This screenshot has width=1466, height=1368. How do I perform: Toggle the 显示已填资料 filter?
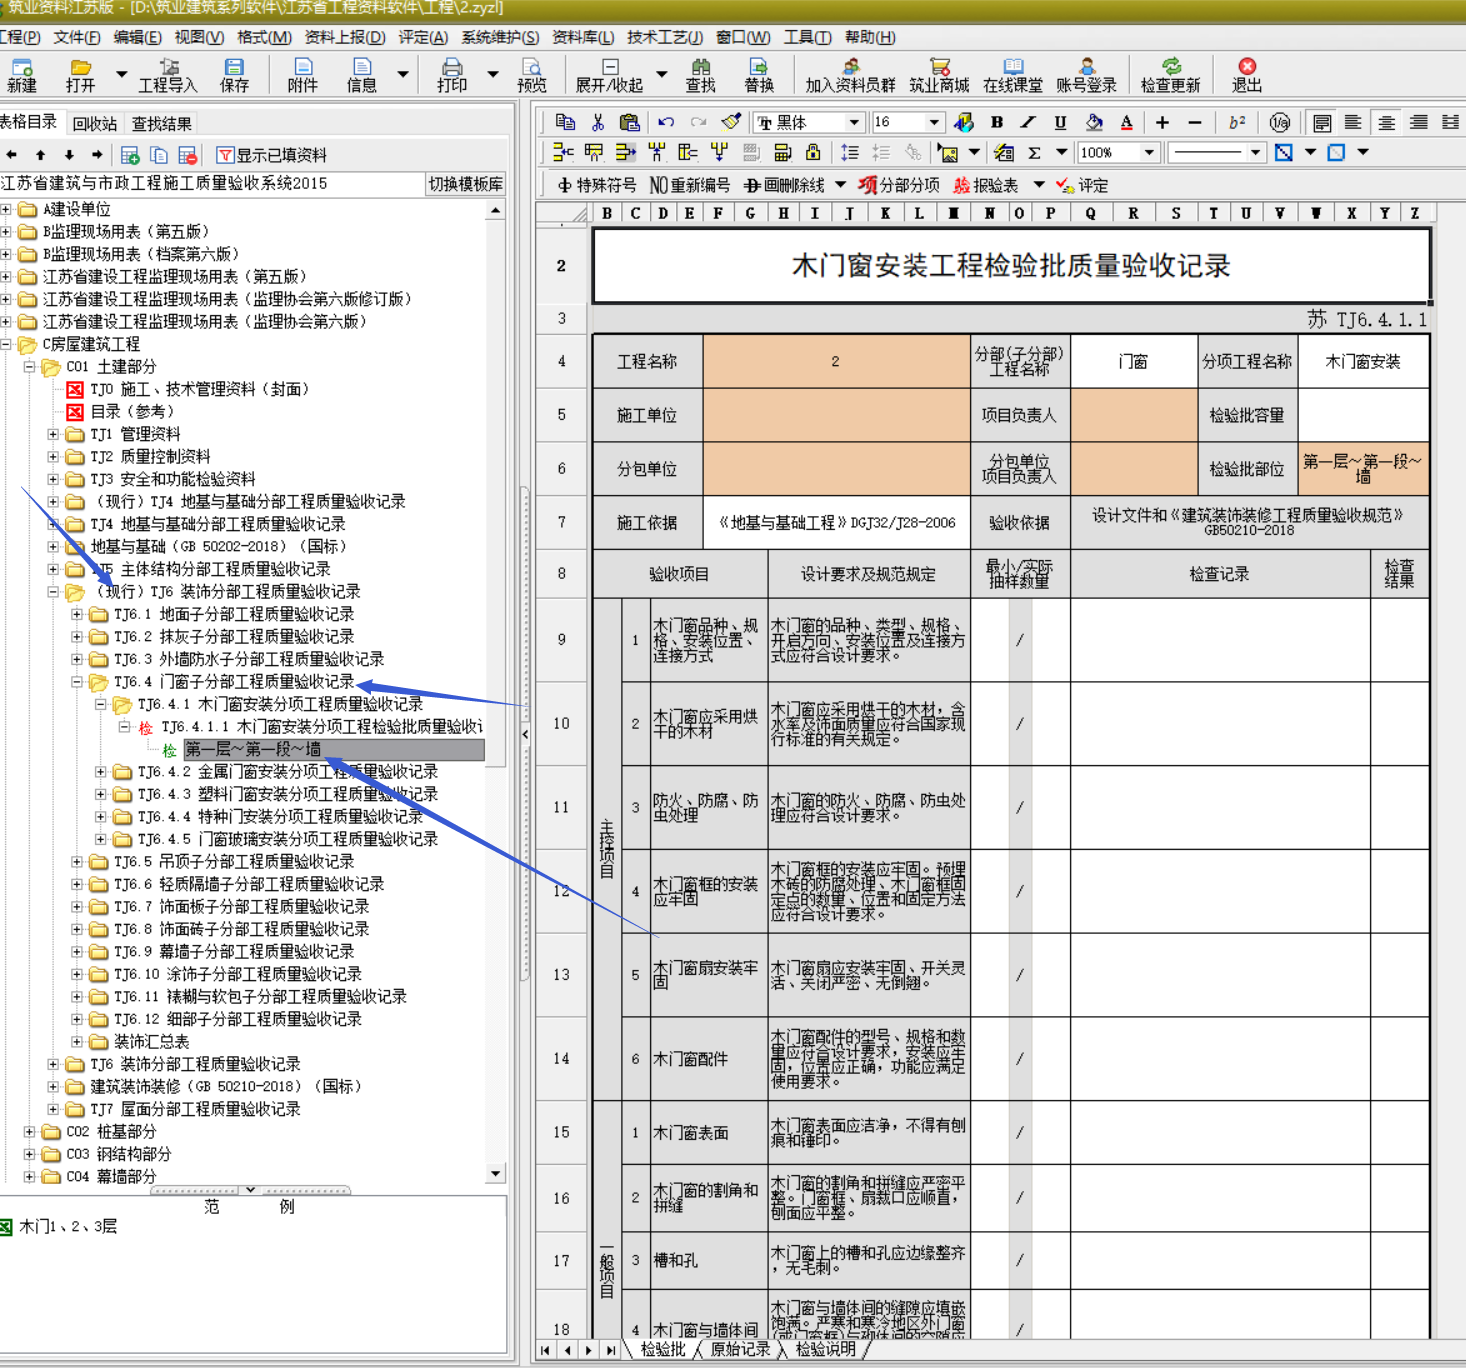[x=272, y=155]
